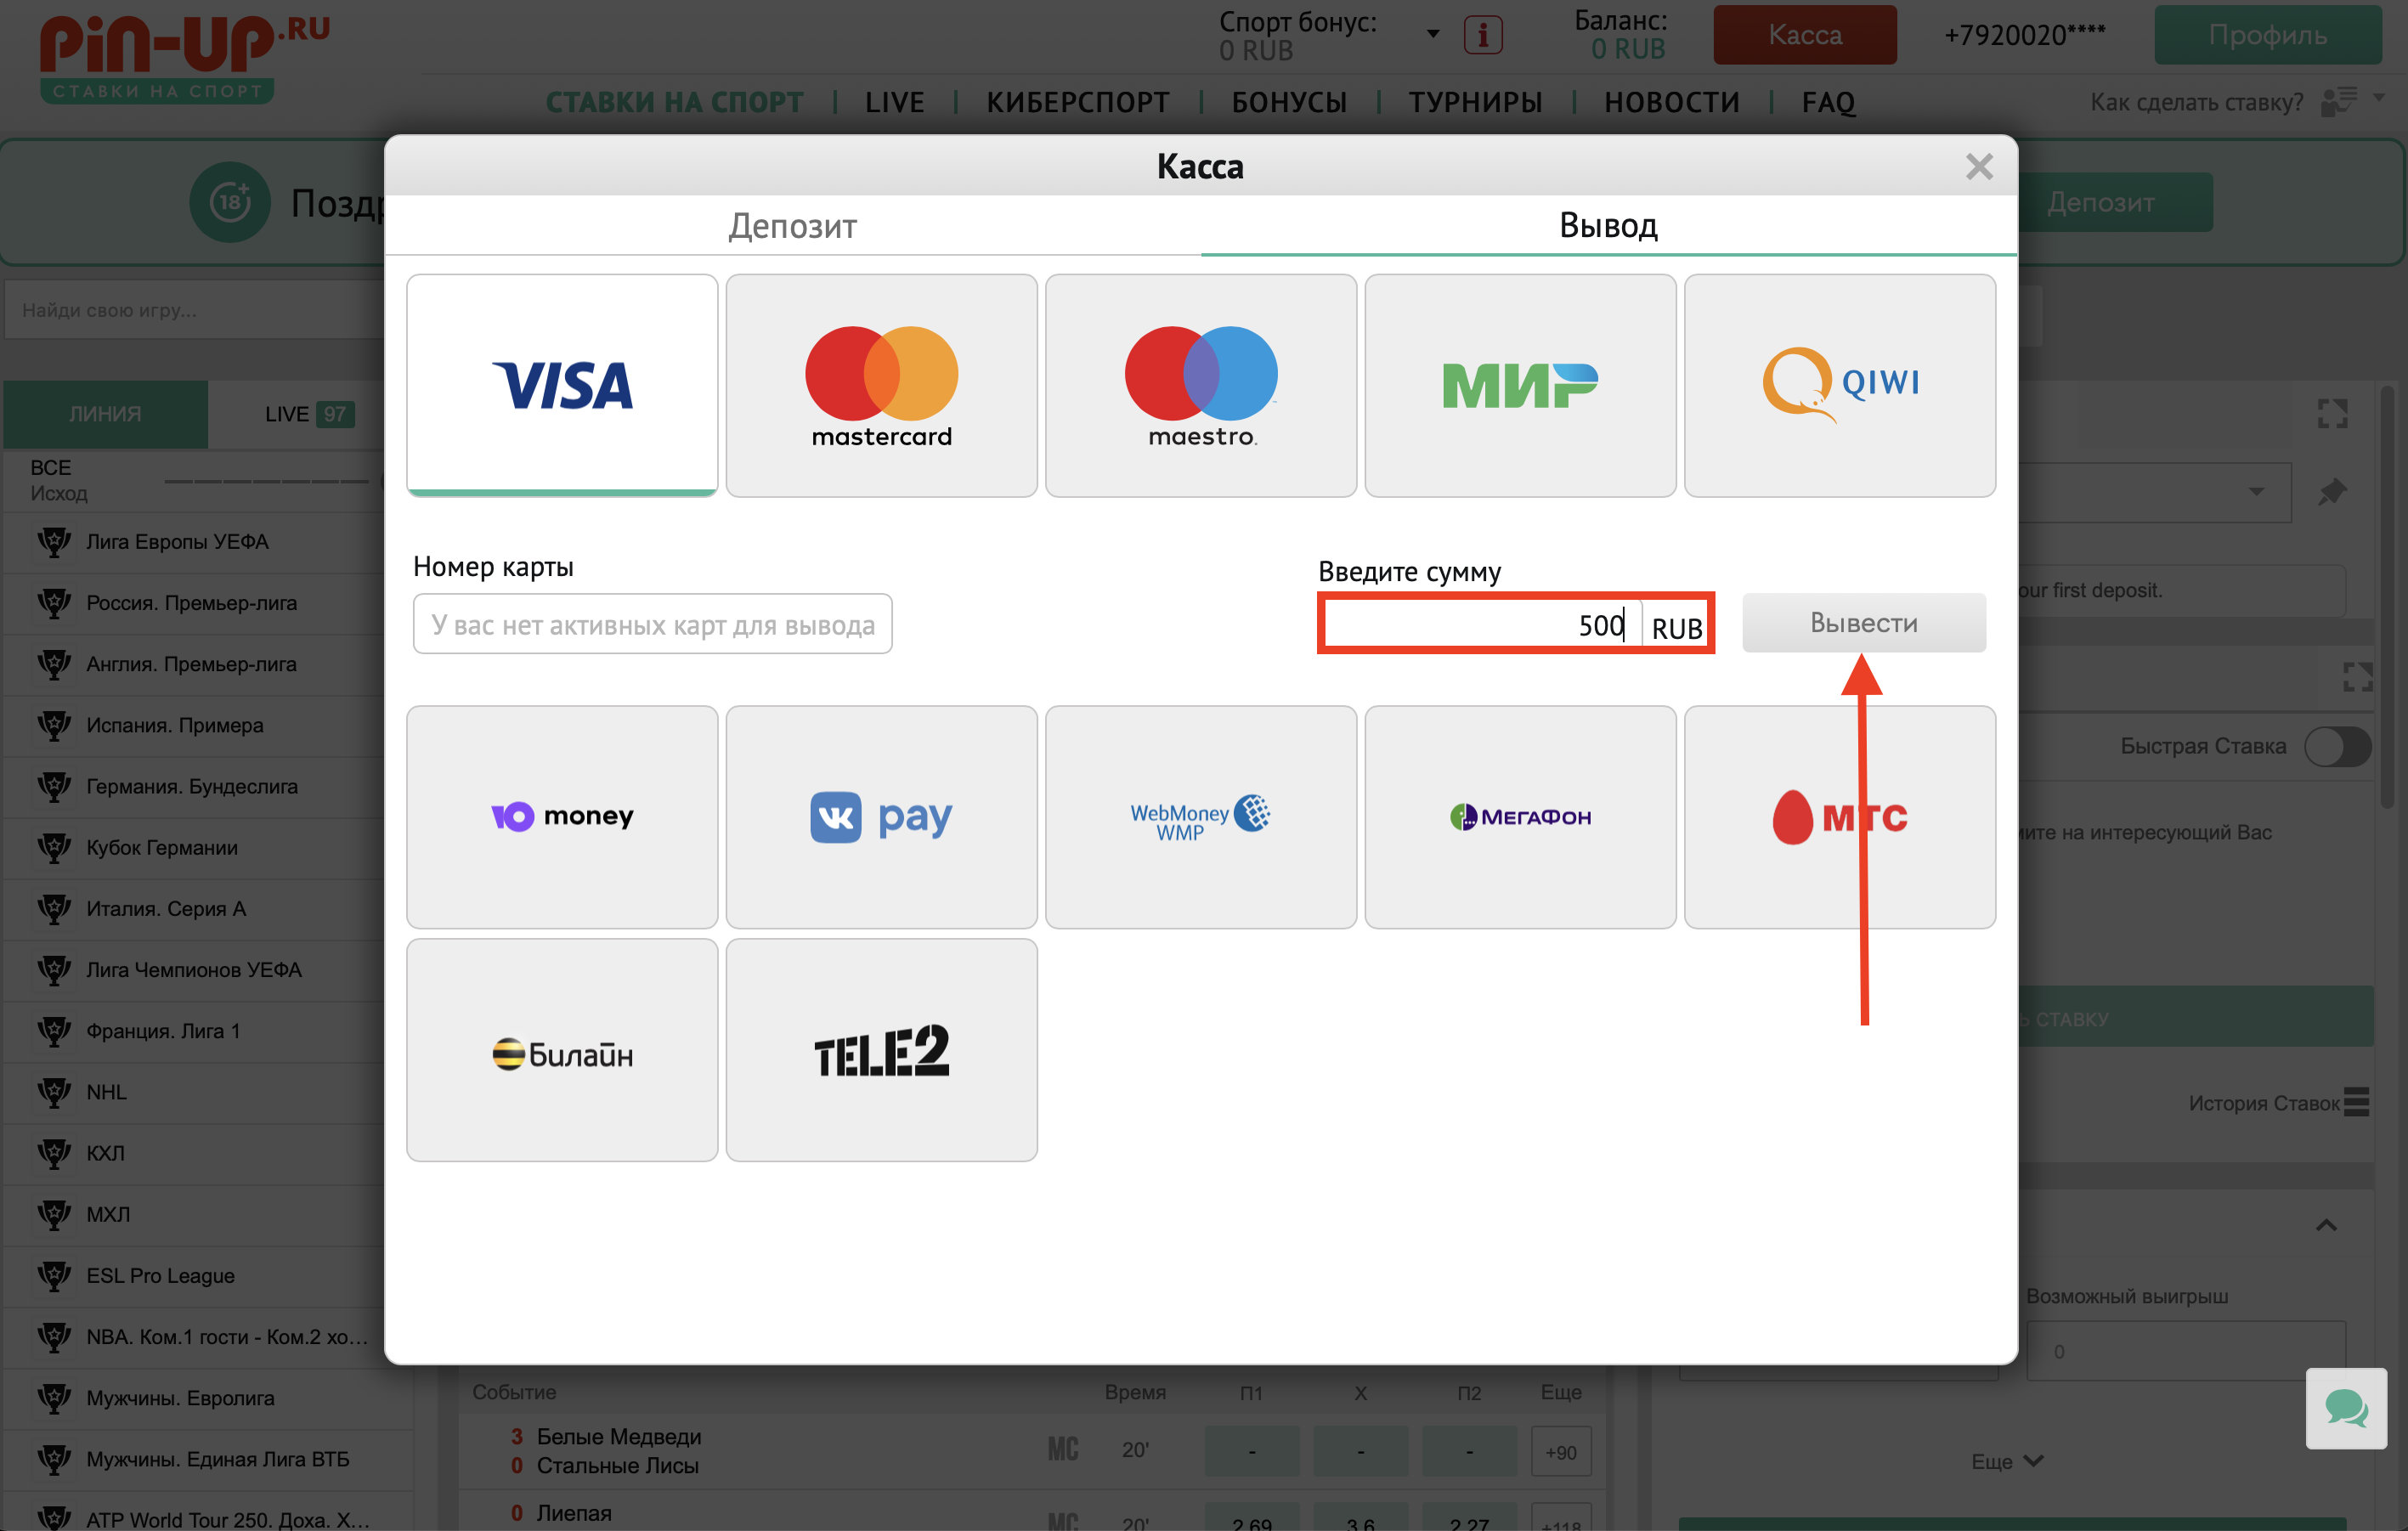Open the dropdown next to Как сделать ставку
Viewport: 2408px width, 1531px height.
pyautogui.click(x=2379, y=98)
